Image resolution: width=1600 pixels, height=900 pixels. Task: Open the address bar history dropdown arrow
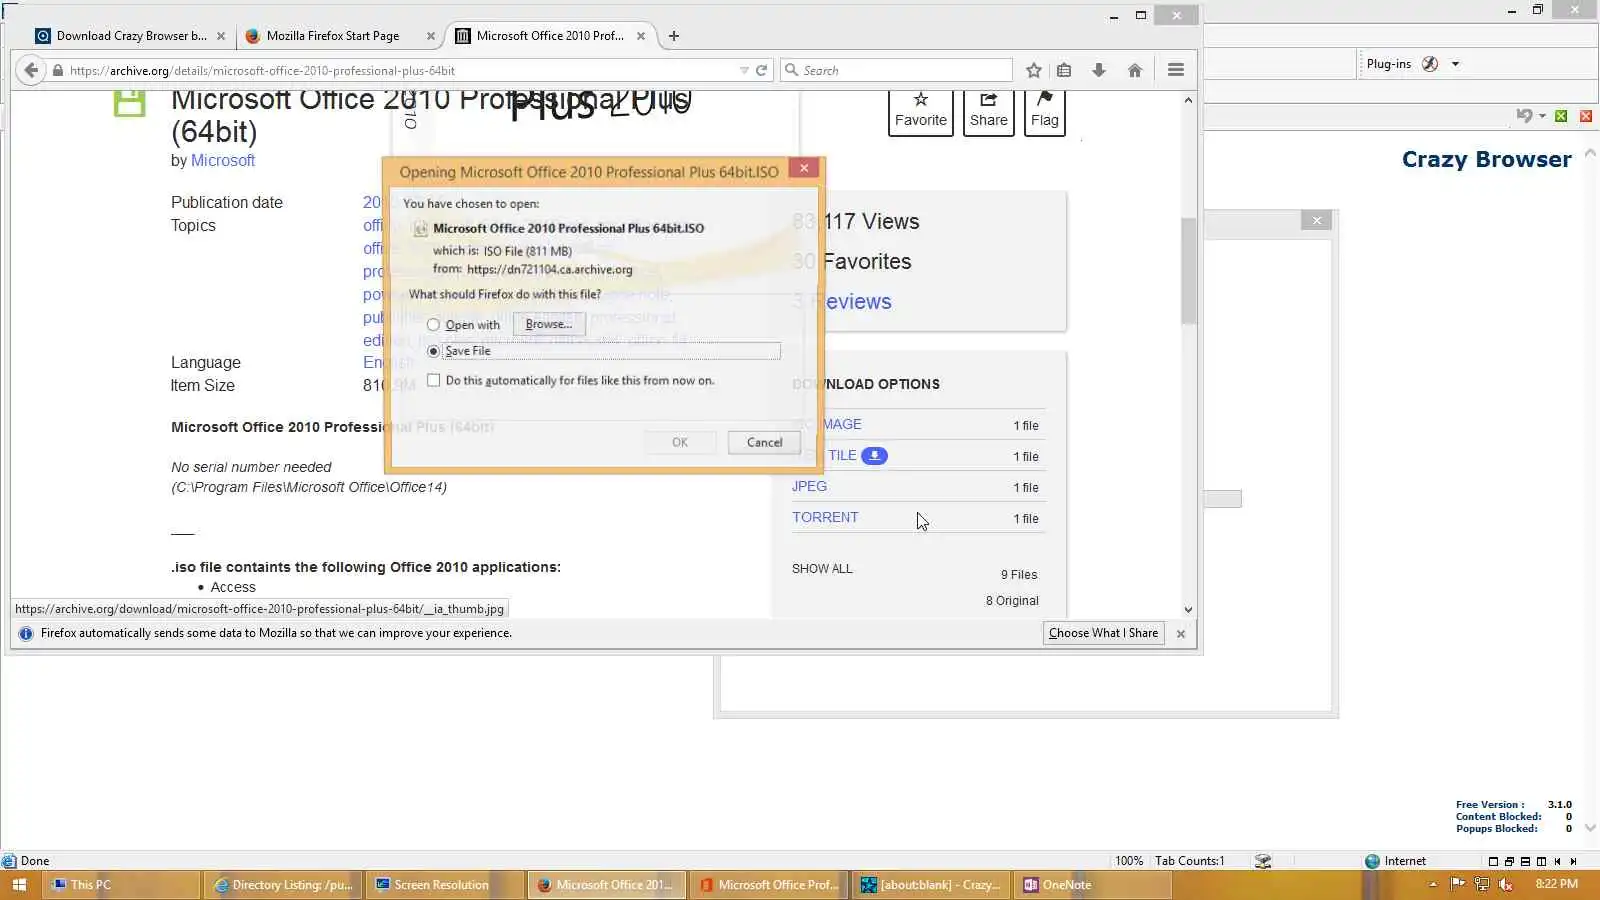coord(744,70)
